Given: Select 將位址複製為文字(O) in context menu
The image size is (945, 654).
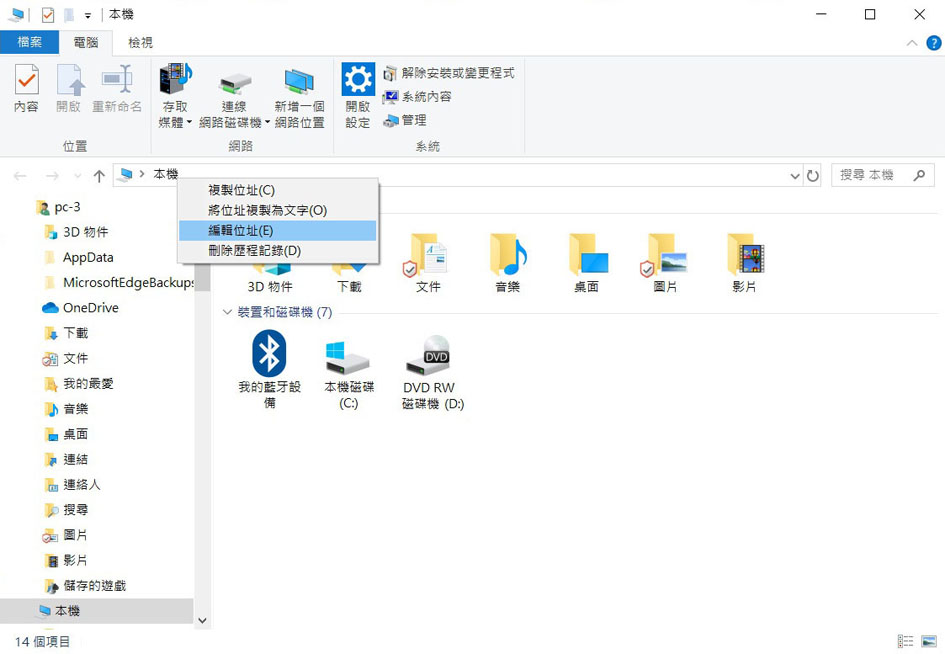Looking at the screenshot, I should point(278,210).
